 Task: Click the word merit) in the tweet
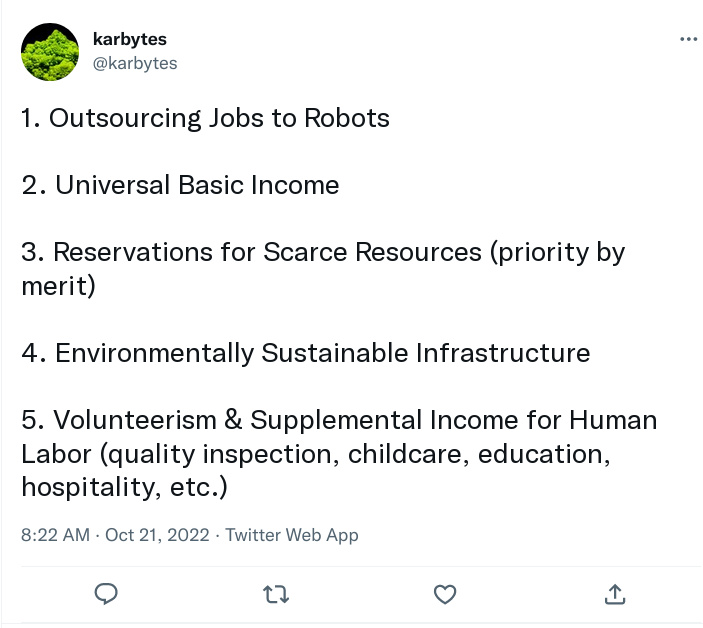point(59,286)
